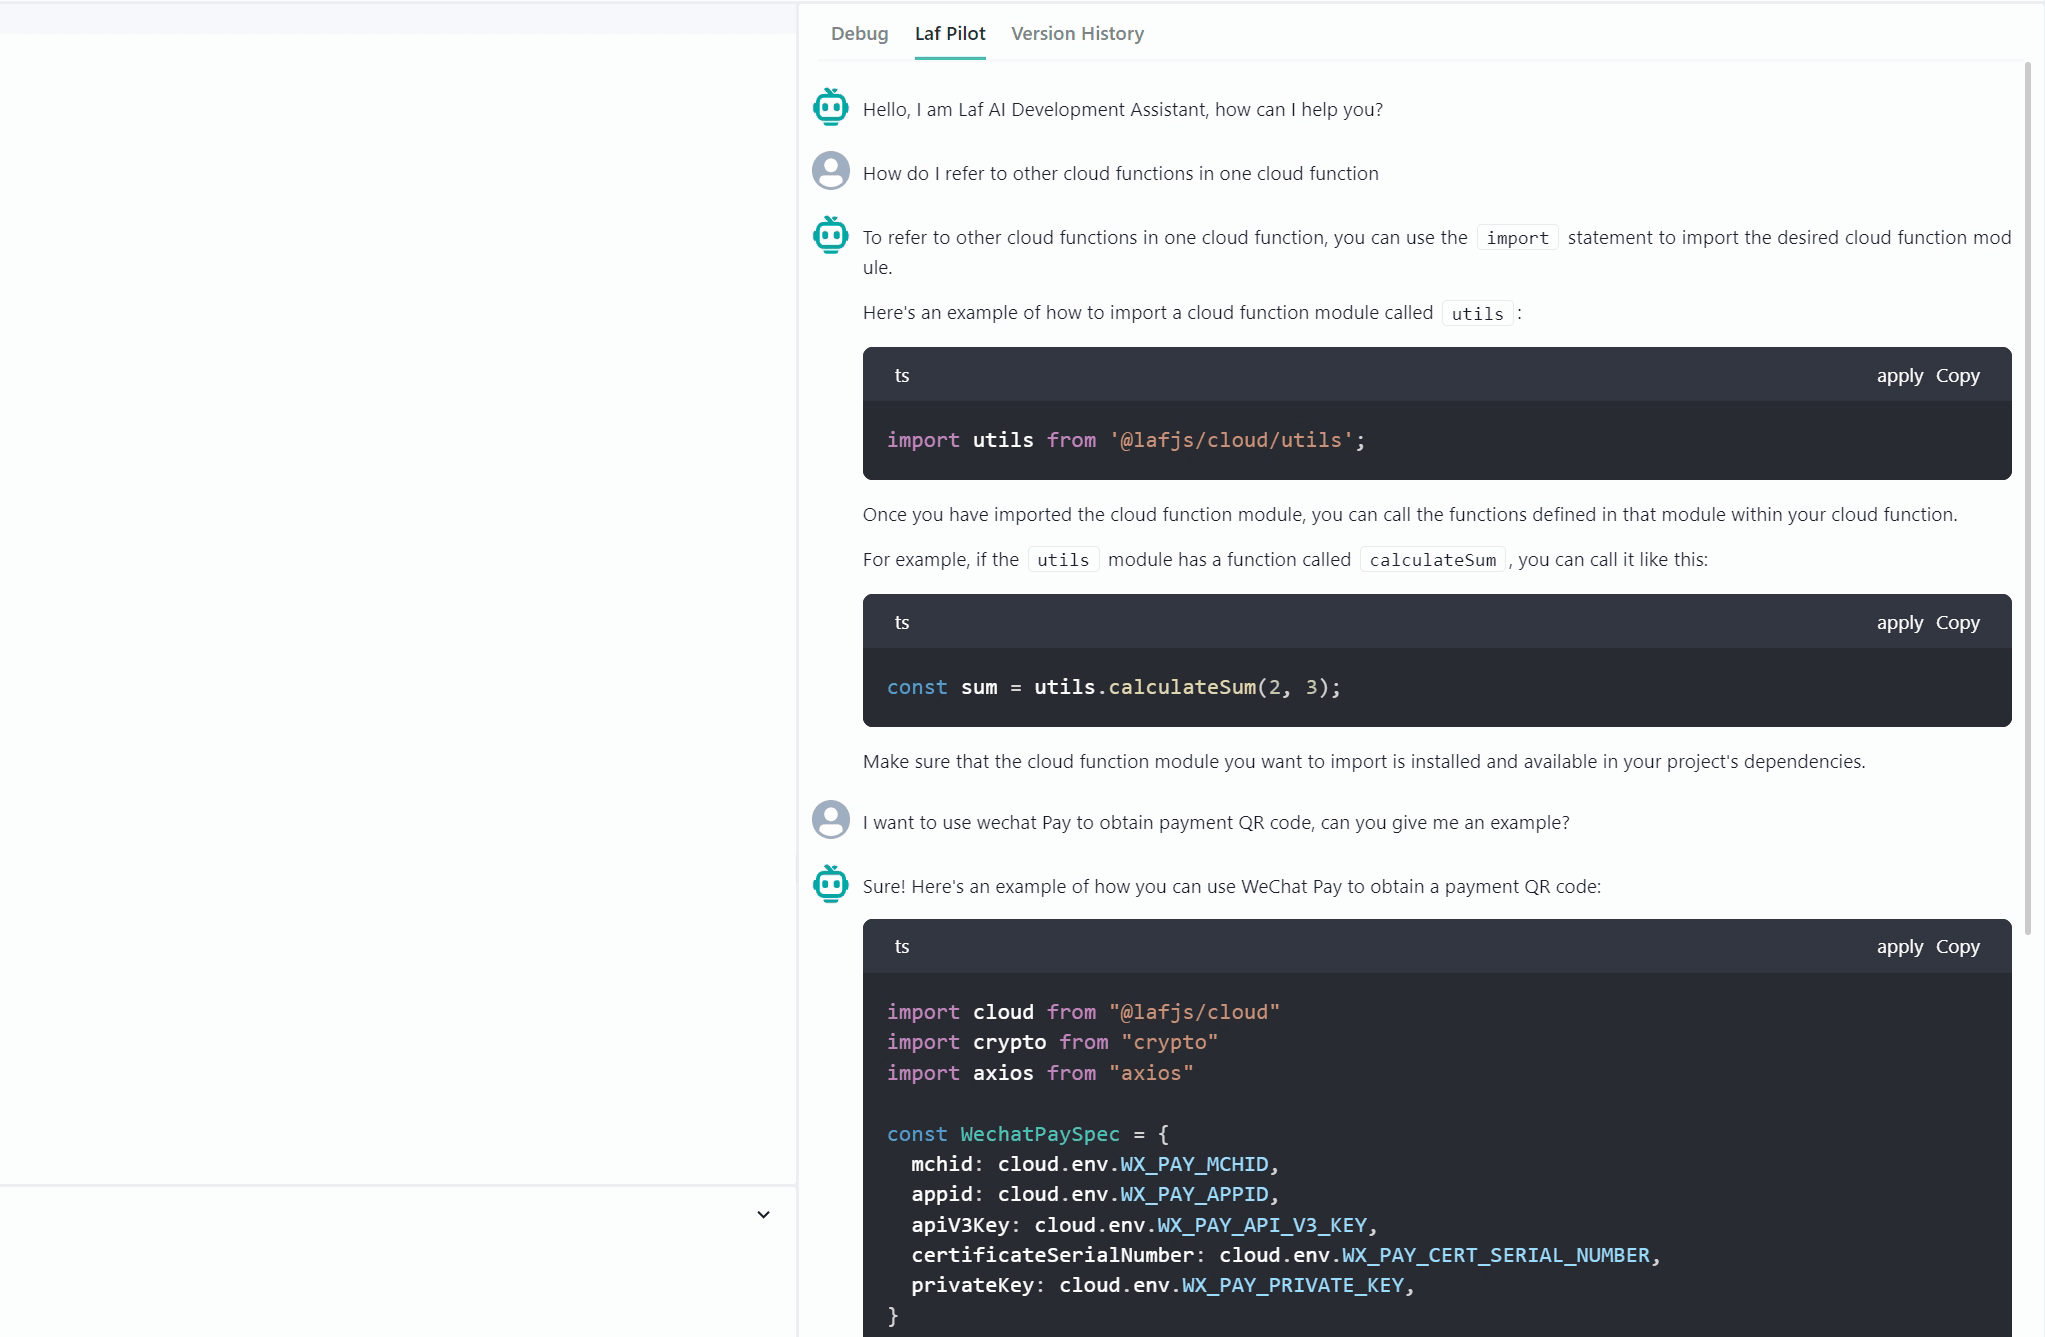Screen dimensions: 2045x1337
Task: Copy the import utils code snippet
Action: 1957,376
